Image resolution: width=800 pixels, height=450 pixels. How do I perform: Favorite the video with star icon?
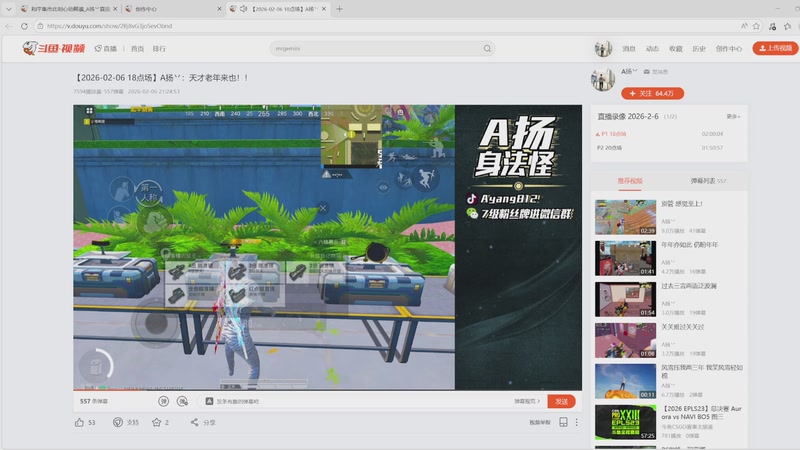(157, 422)
